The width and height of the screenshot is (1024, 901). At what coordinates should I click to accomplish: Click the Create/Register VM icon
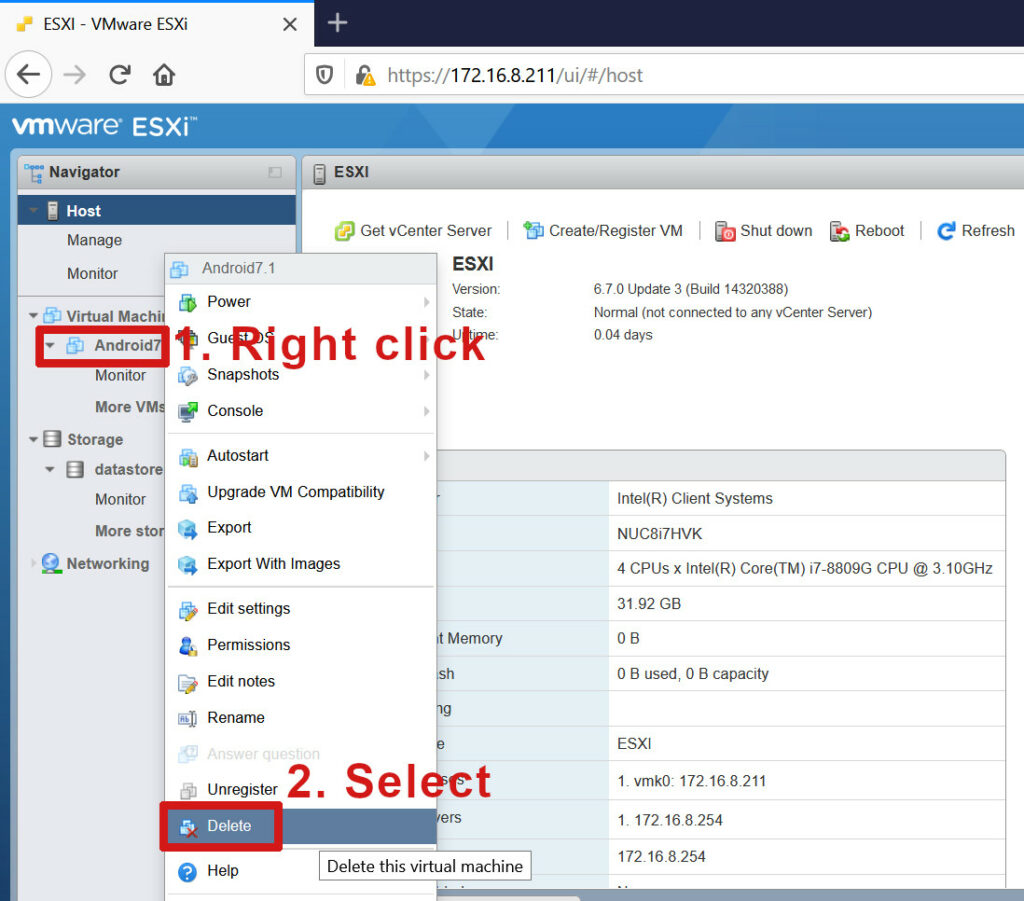point(534,230)
